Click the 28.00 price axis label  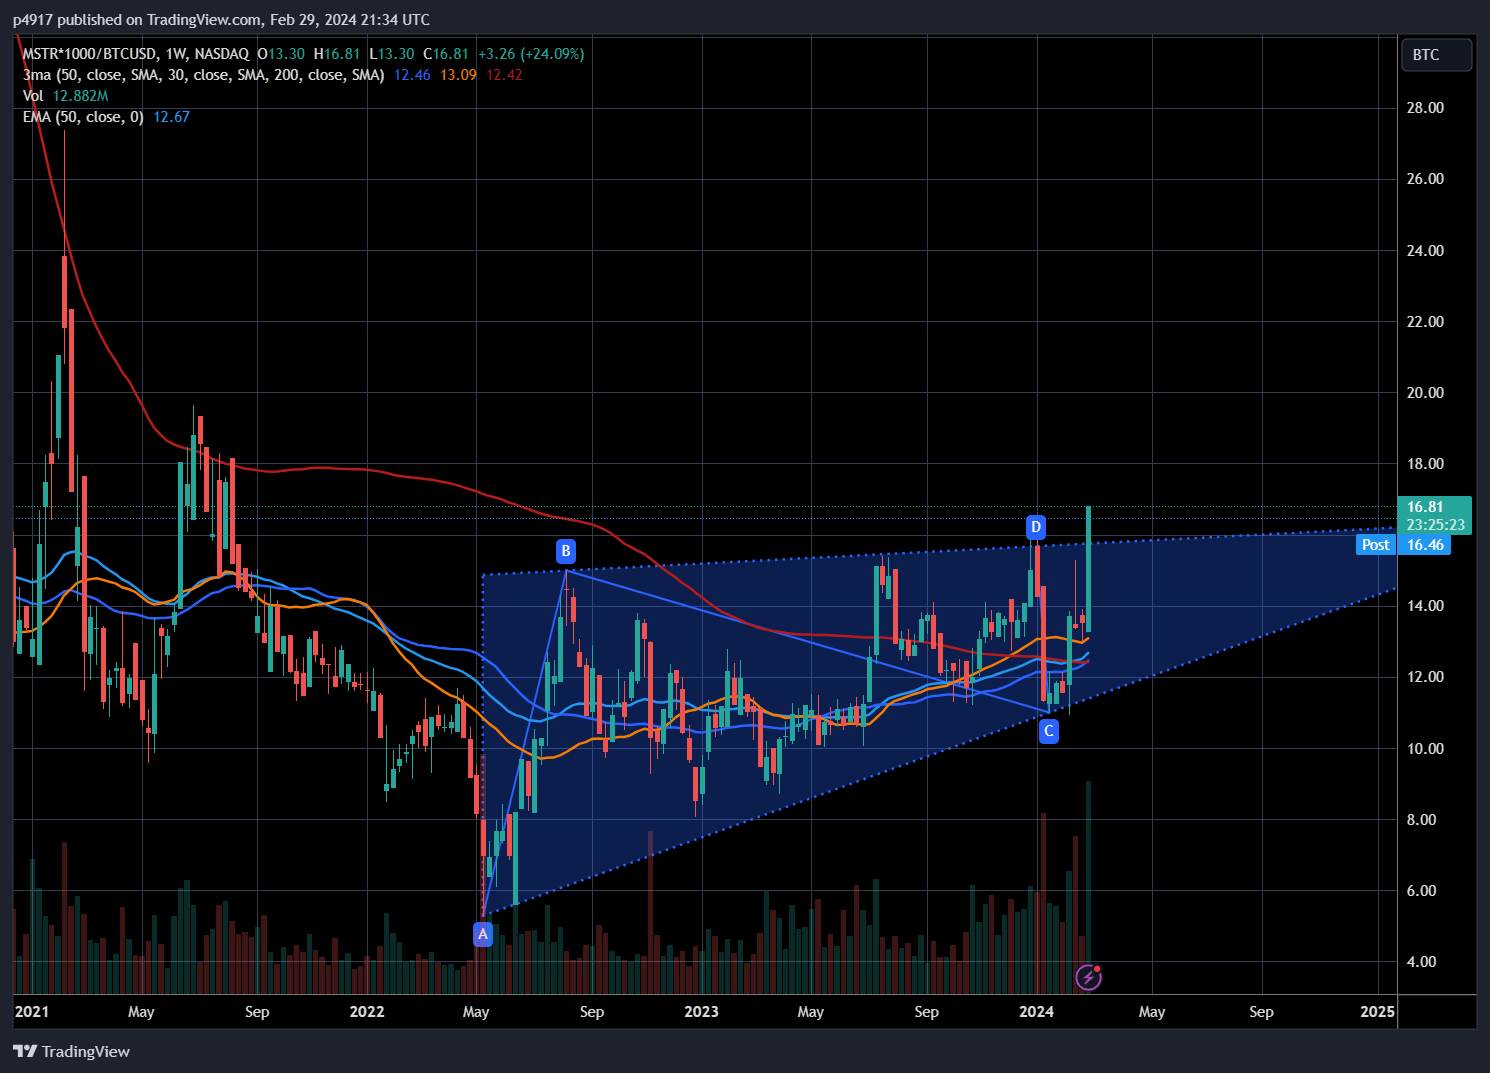pos(1425,108)
